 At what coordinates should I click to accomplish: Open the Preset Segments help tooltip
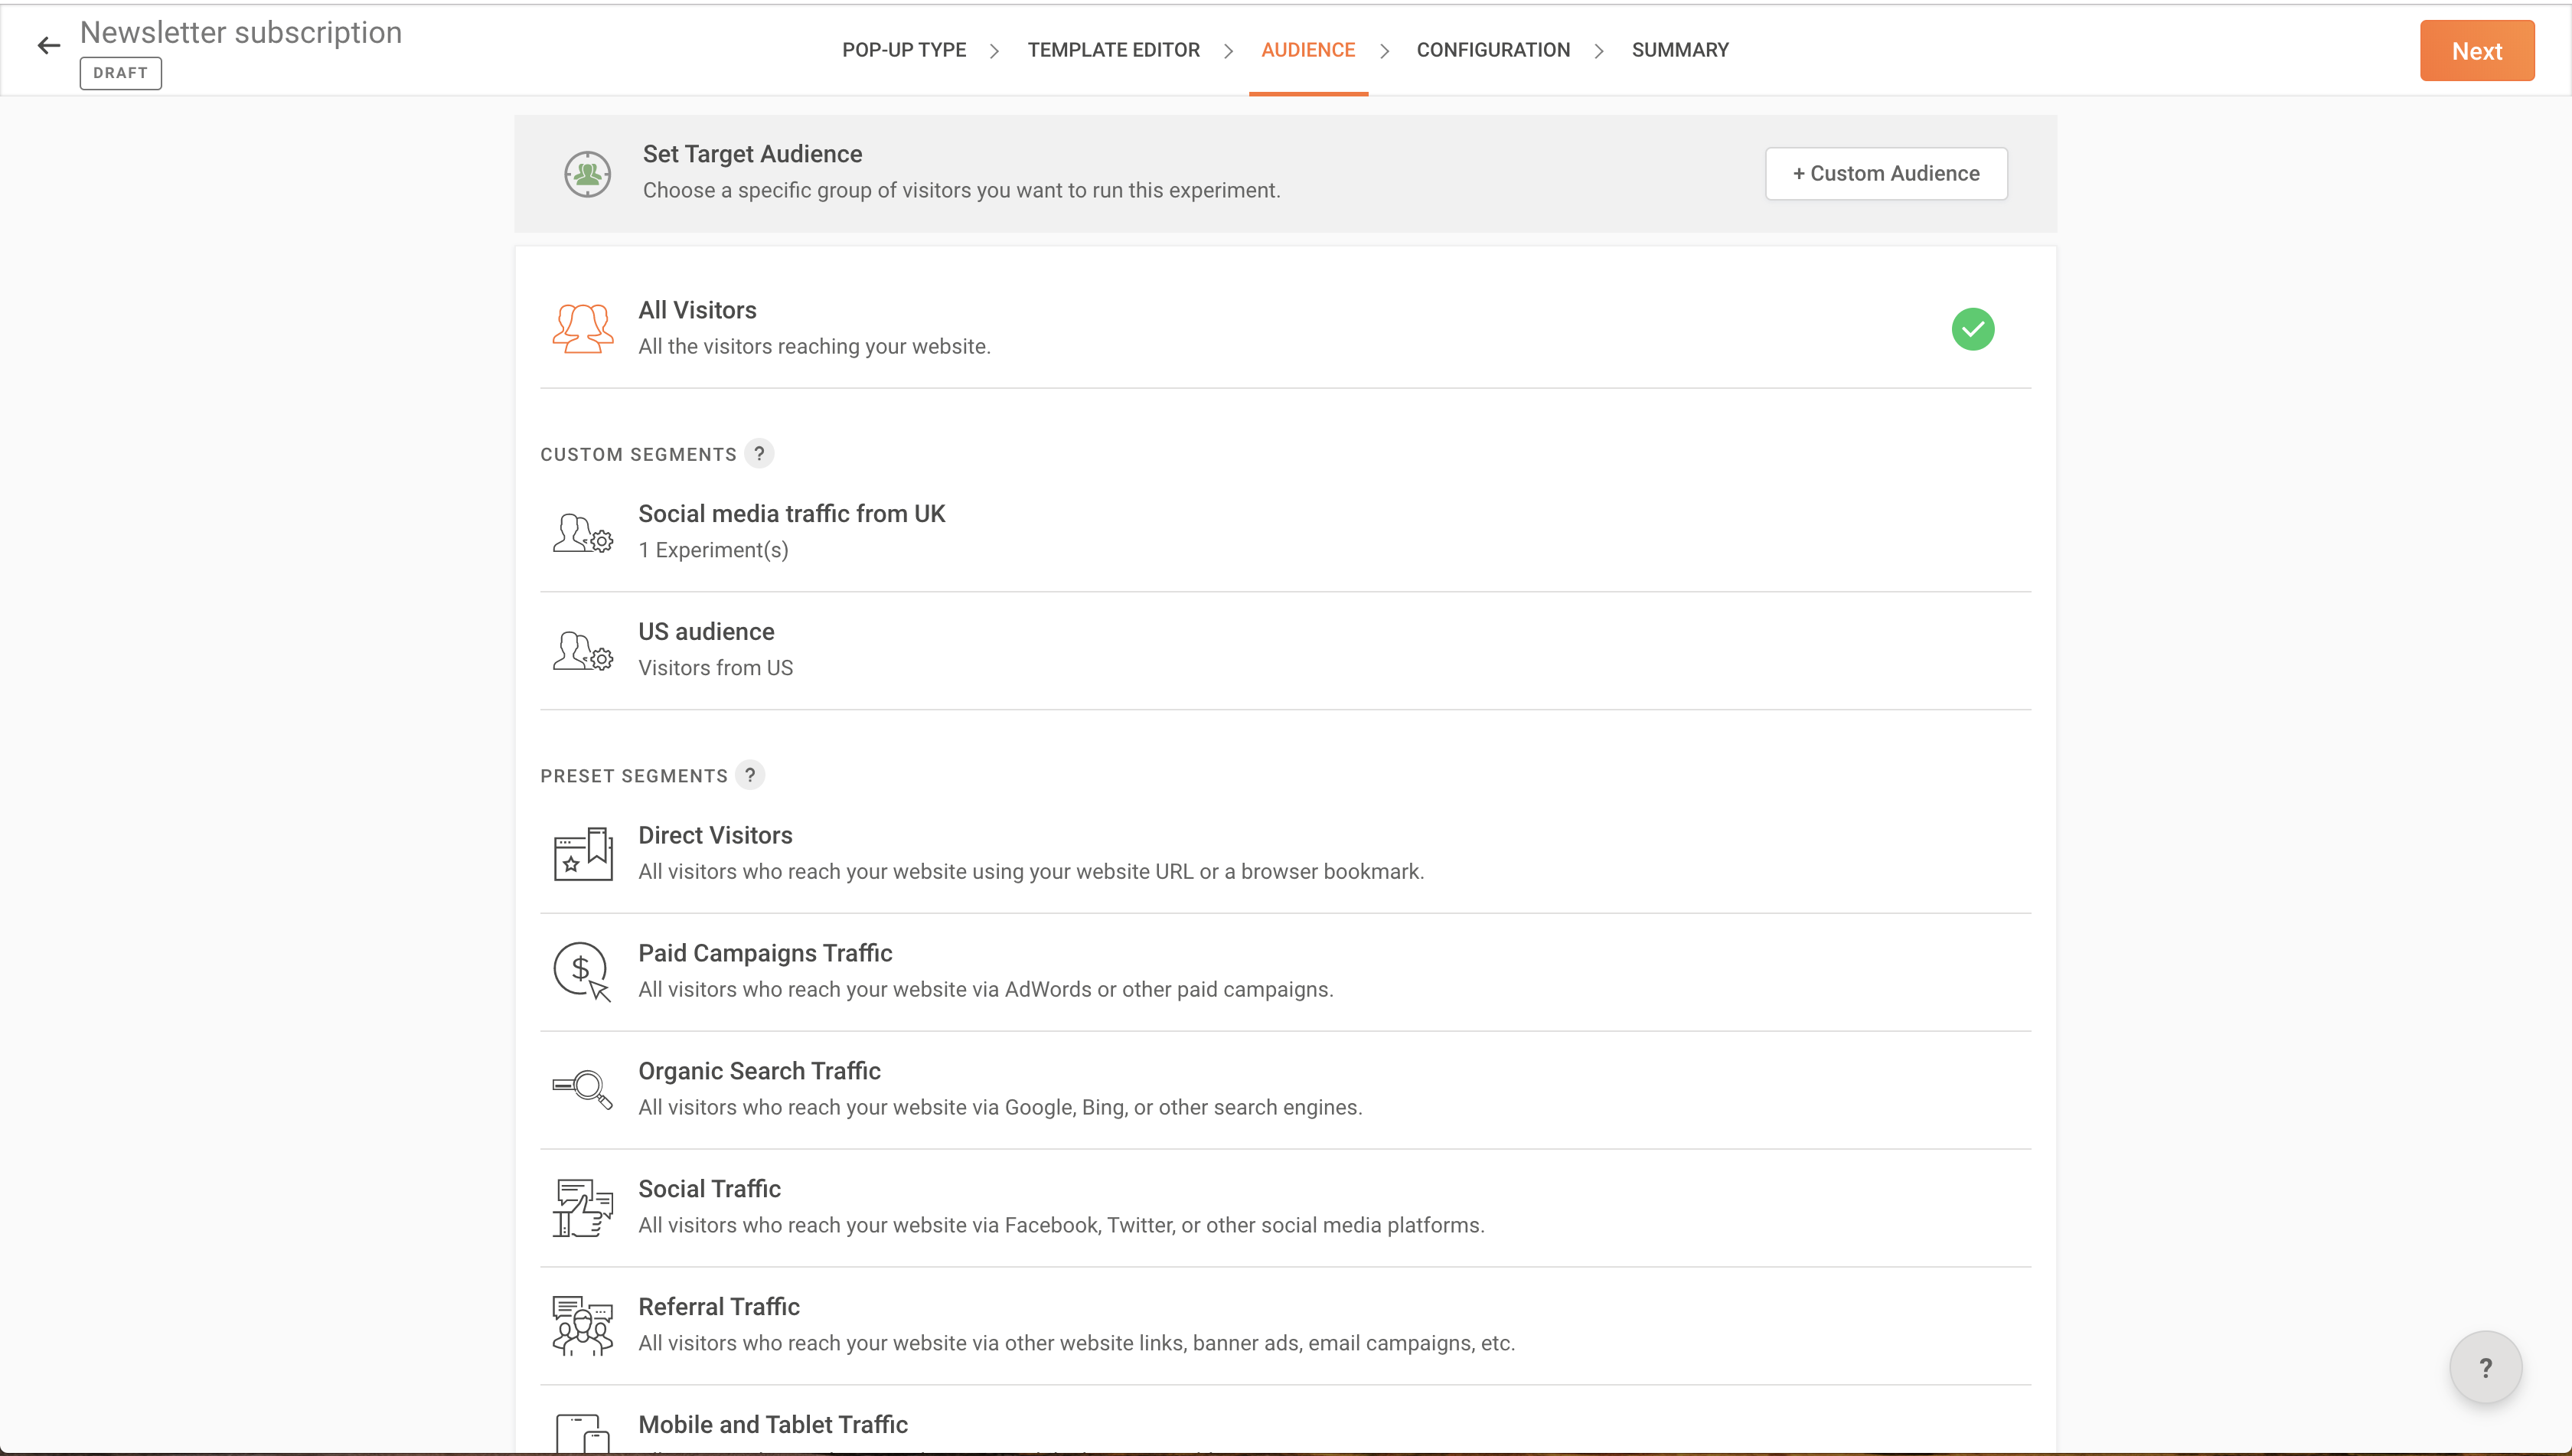(750, 775)
